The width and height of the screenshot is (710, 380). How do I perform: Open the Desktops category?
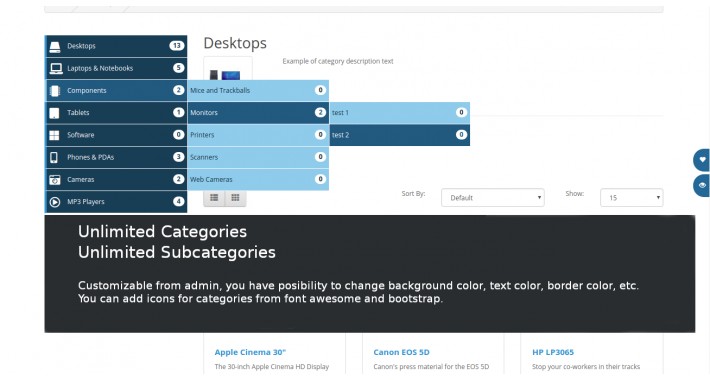pyautogui.click(x=116, y=46)
